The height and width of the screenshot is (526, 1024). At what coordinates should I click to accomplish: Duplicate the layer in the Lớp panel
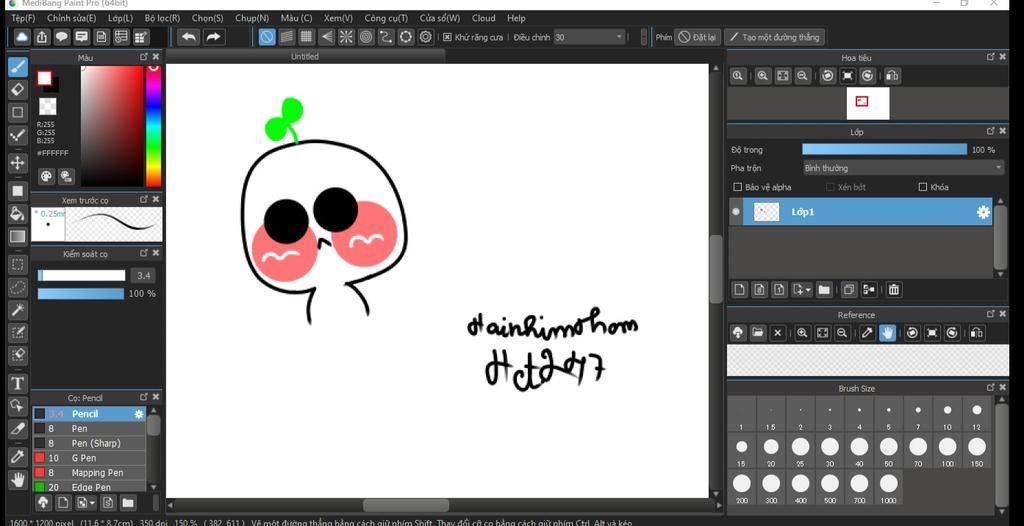click(849, 289)
